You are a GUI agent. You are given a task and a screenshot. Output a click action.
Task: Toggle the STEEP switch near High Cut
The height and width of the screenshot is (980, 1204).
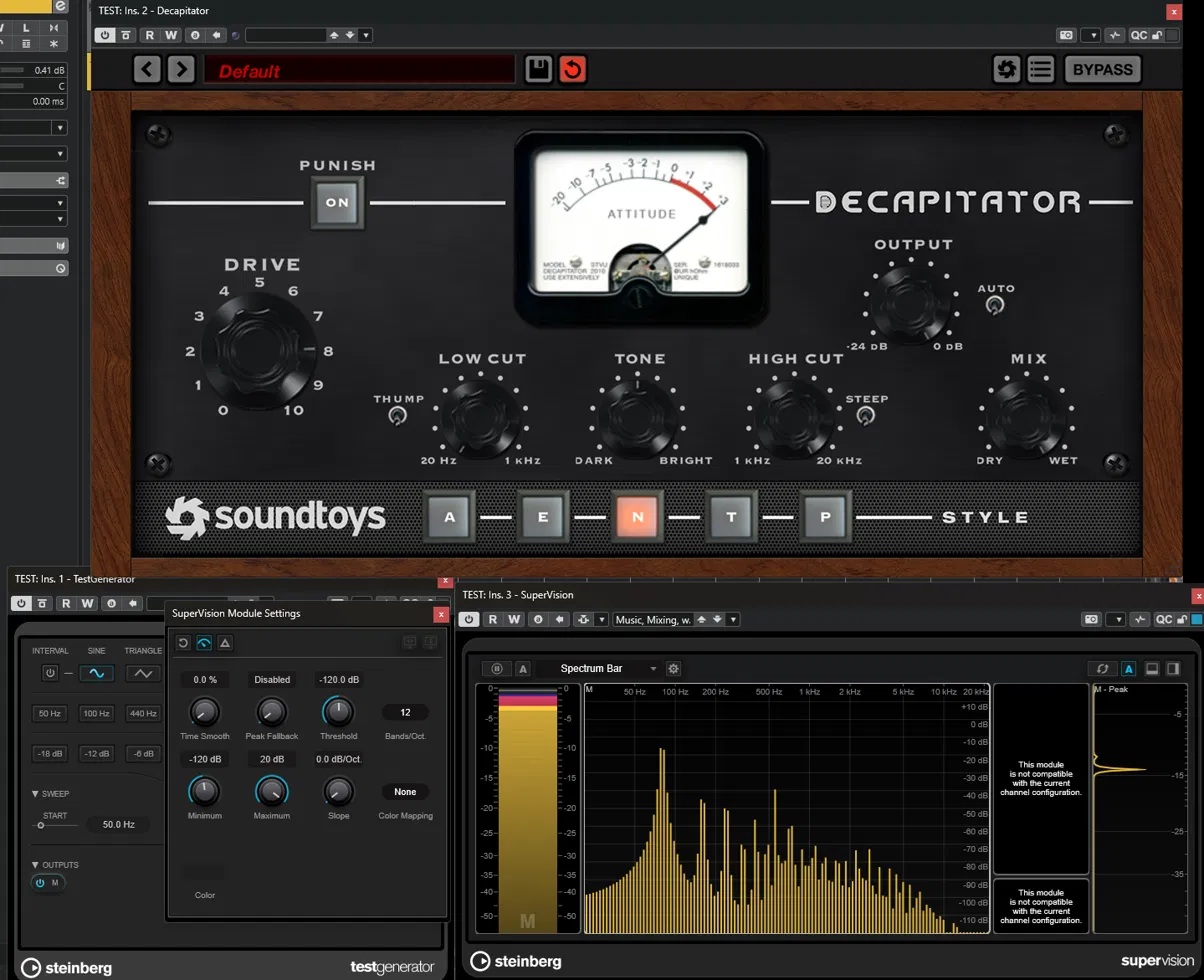tap(866, 415)
